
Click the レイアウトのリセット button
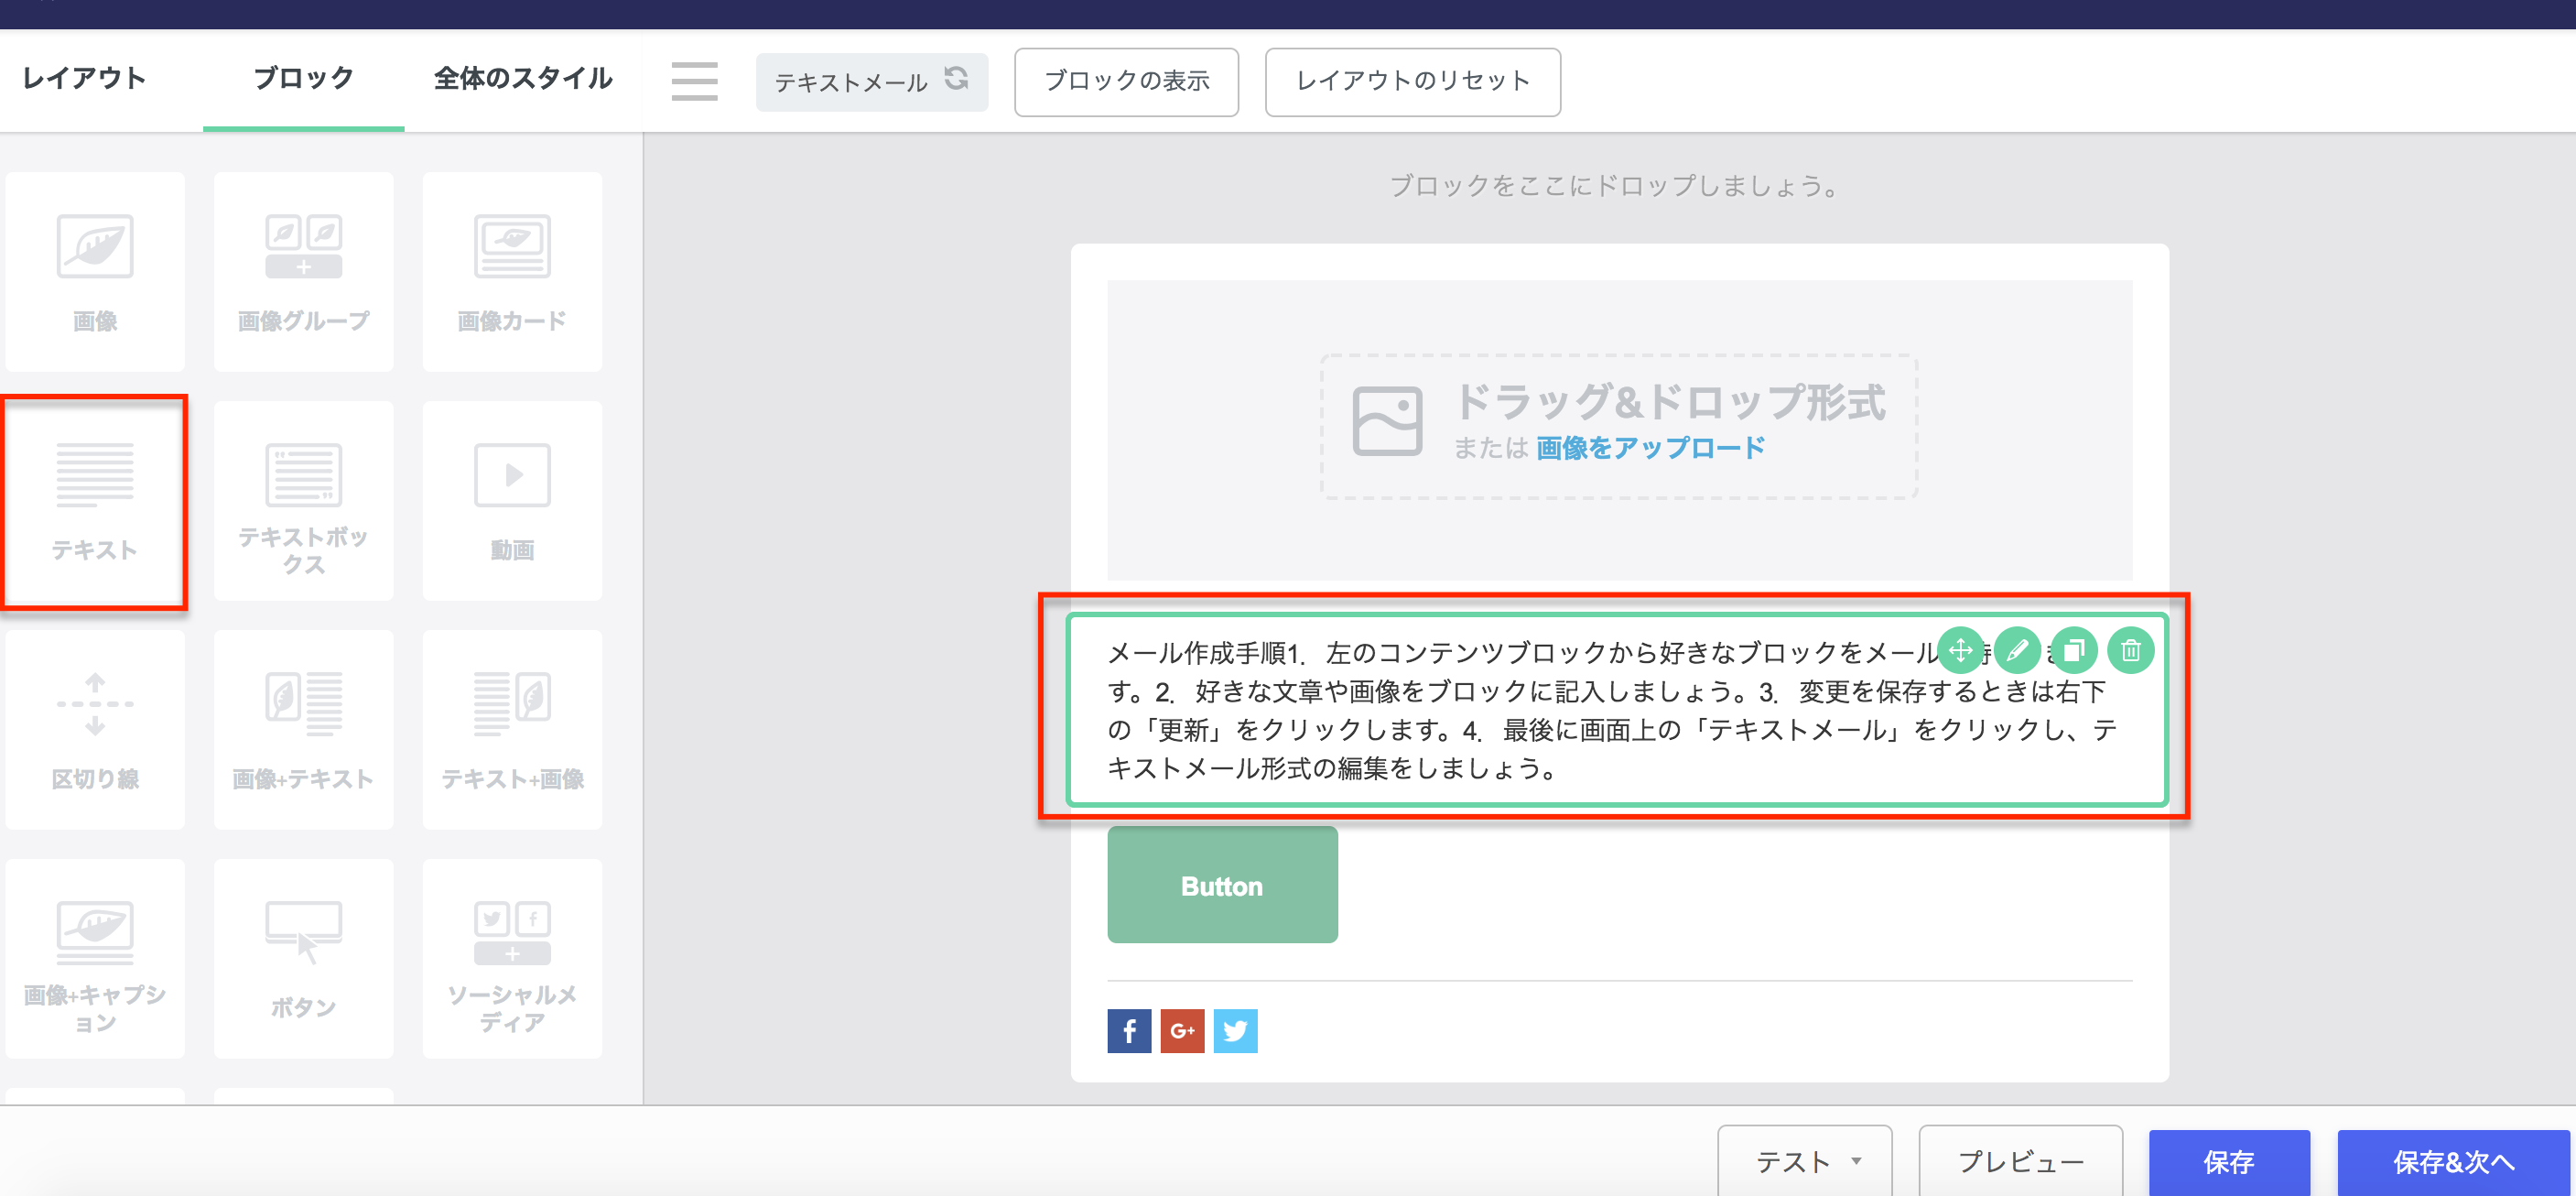coord(1412,82)
